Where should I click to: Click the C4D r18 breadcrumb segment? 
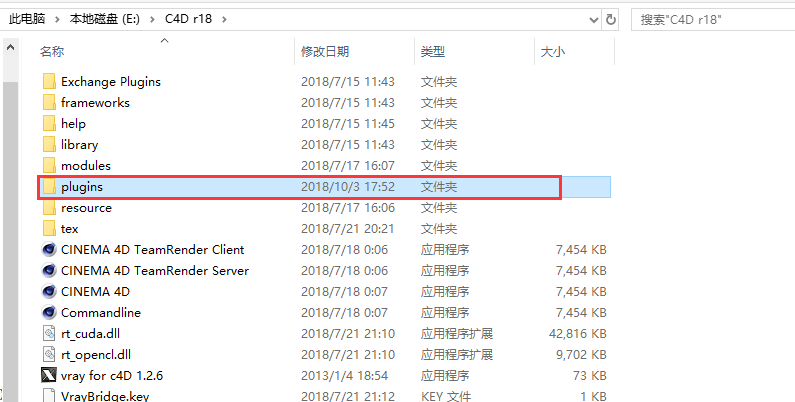pos(188,19)
